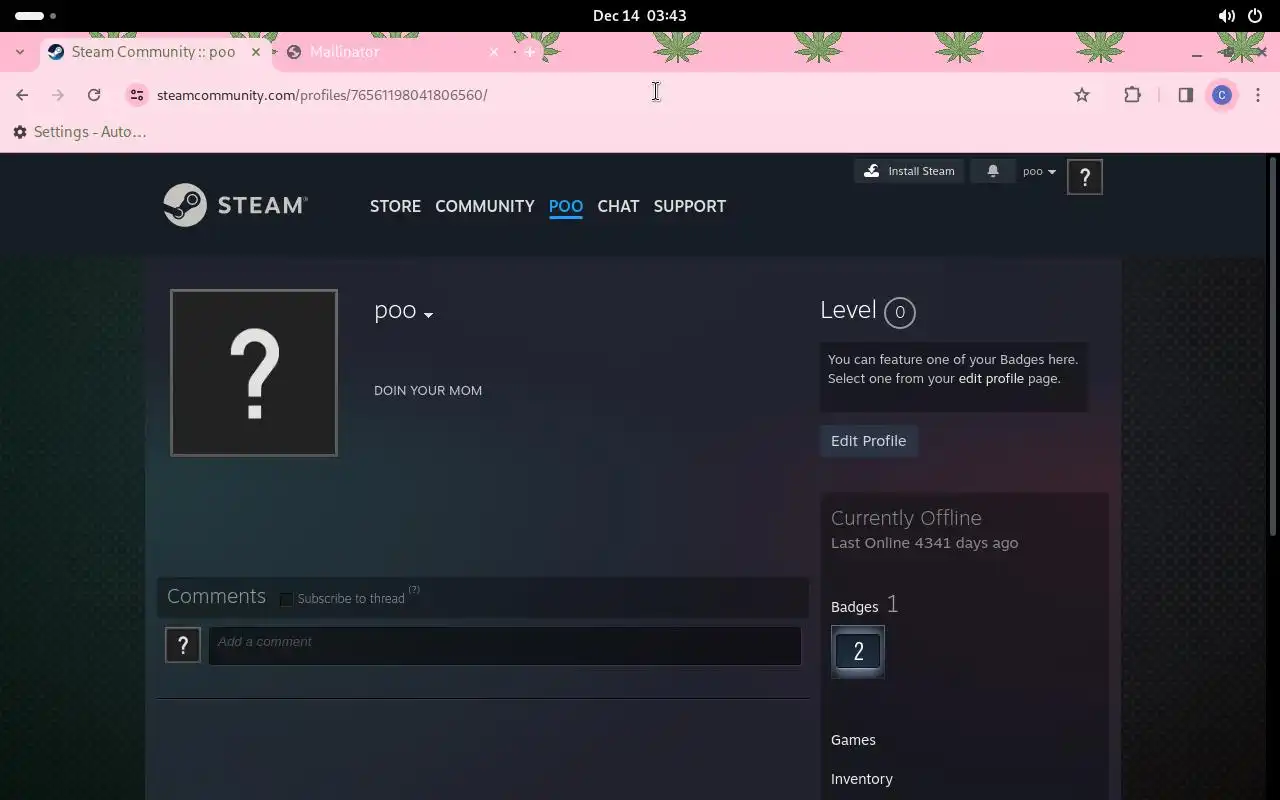Click the Activities pill in top bar
This screenshot has width=1280, height=800.
click(x=35, y=16)
